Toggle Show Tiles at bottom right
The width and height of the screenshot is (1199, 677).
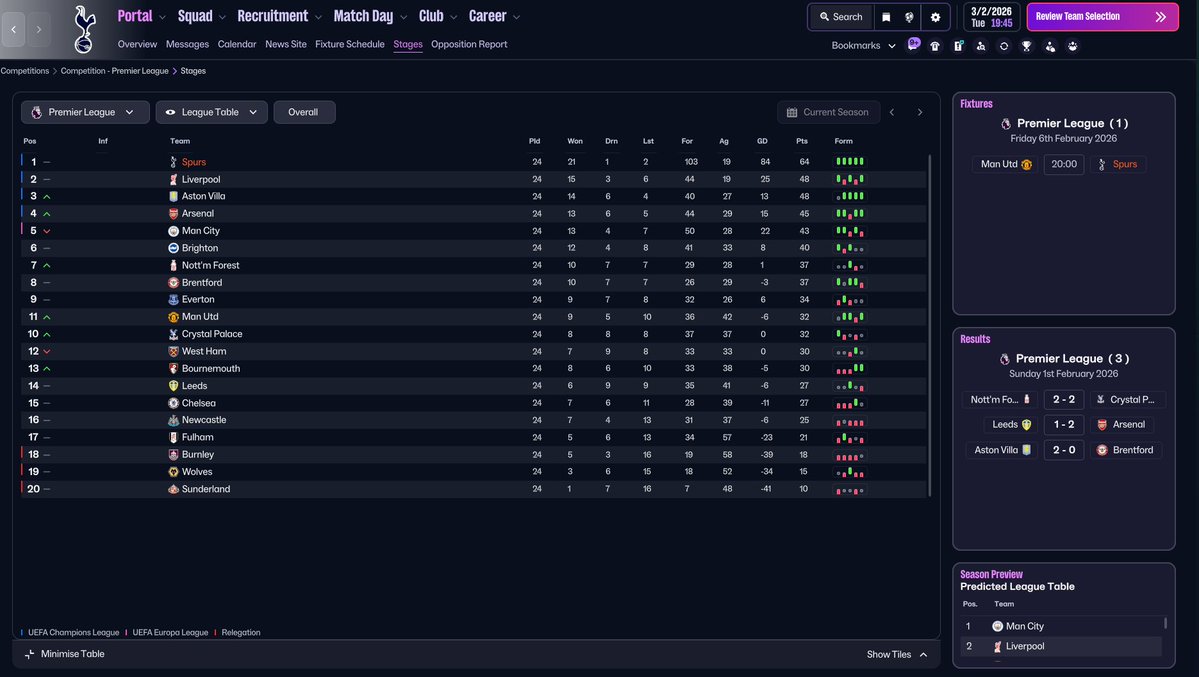pos(897,655)
